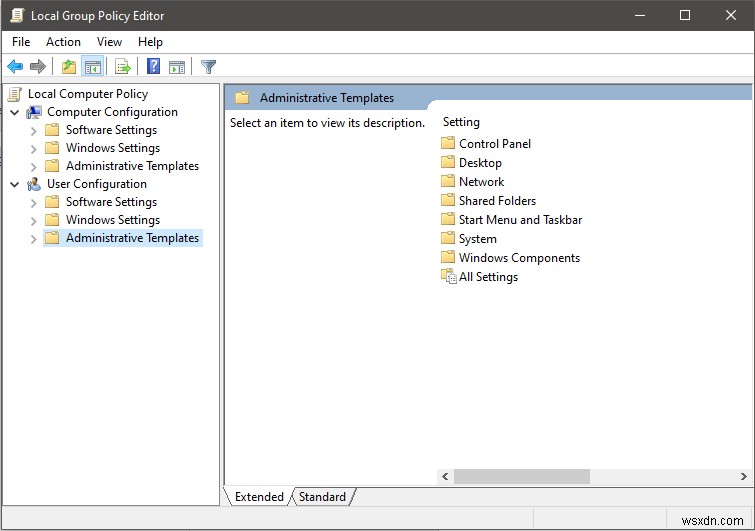Click the Setting column header
Screen dimensions: 755x531
click(x=461, y=122)
